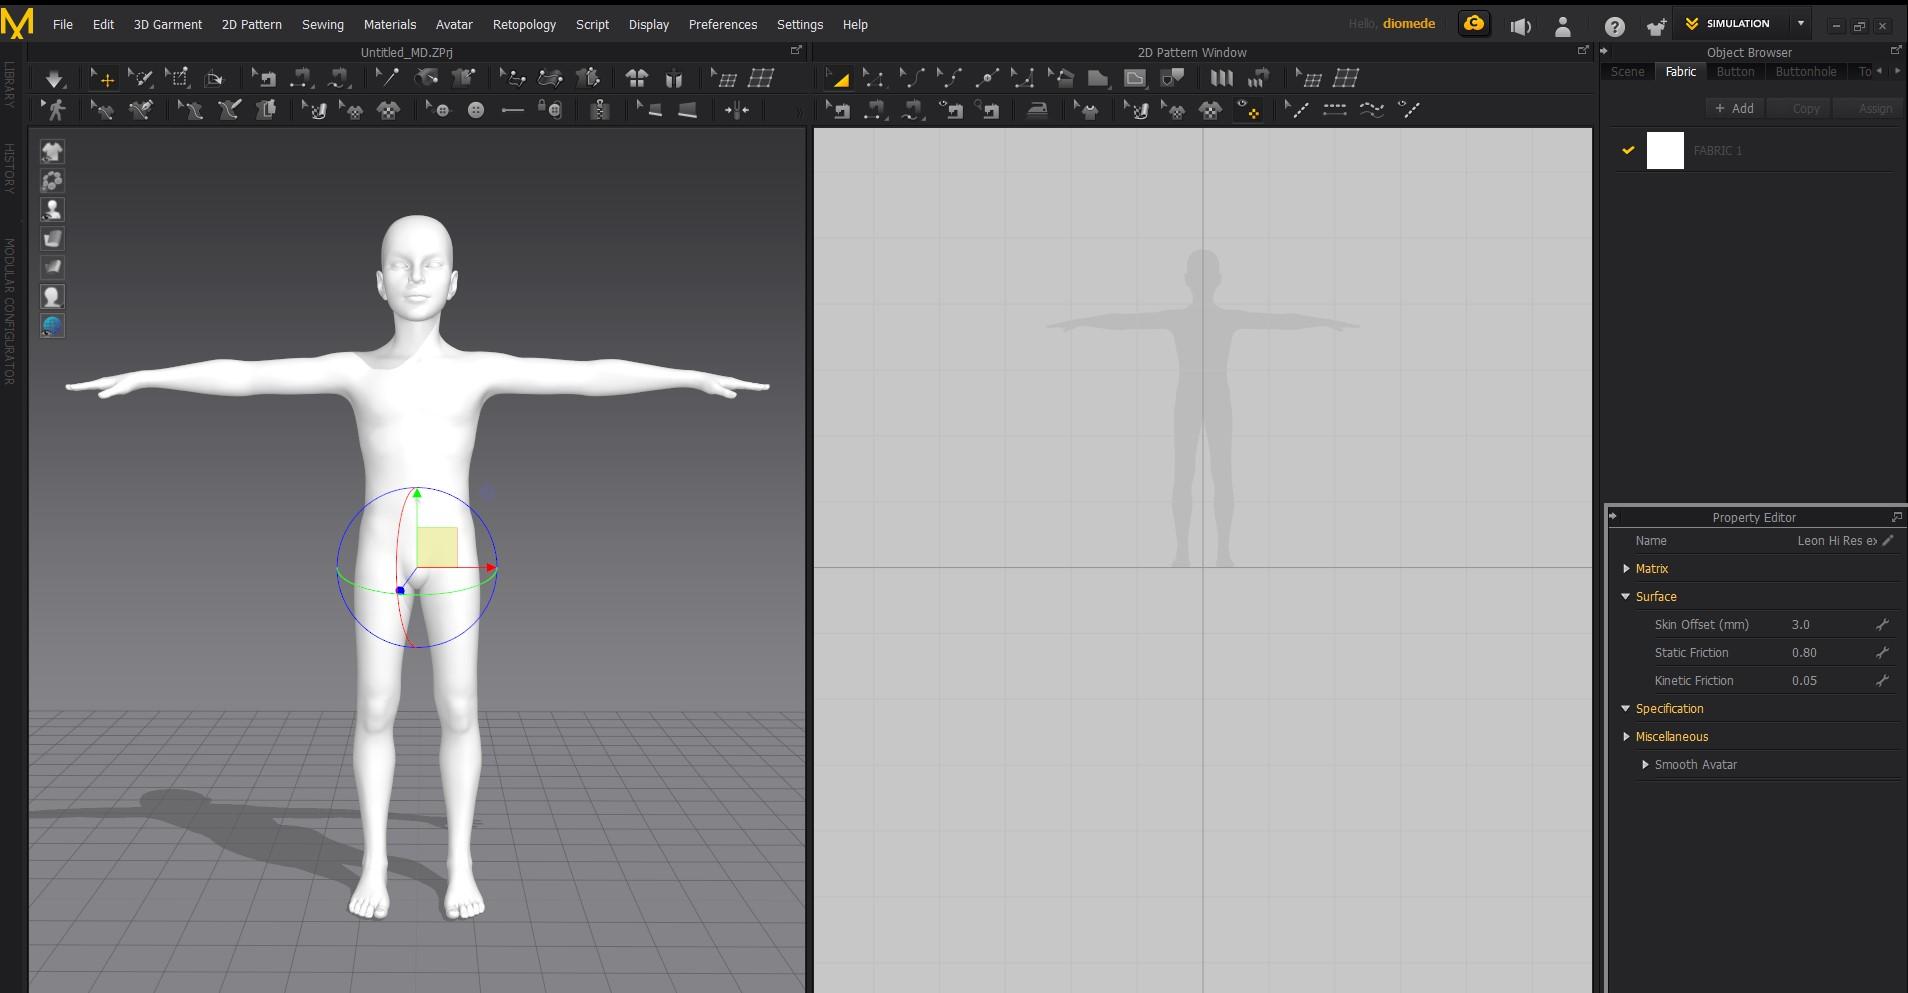Viewport: 1908px width, 993px height.
Task: Click the orange cloud account icon
Action: tap(1473, 24)
